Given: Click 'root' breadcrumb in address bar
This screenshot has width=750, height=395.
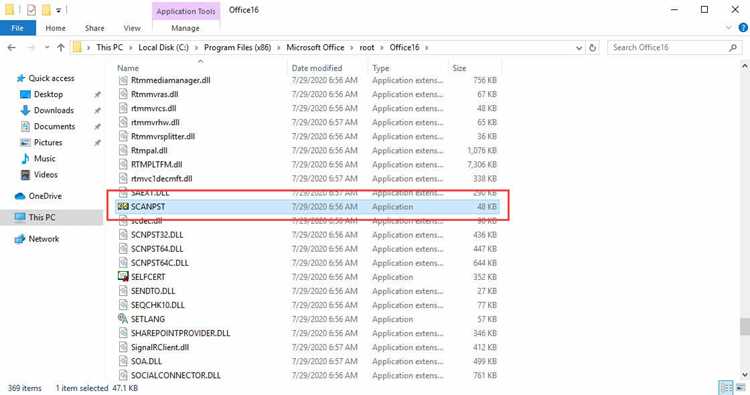Looking at the screenshot, I should pyautogui.click(x=367, y=47).
